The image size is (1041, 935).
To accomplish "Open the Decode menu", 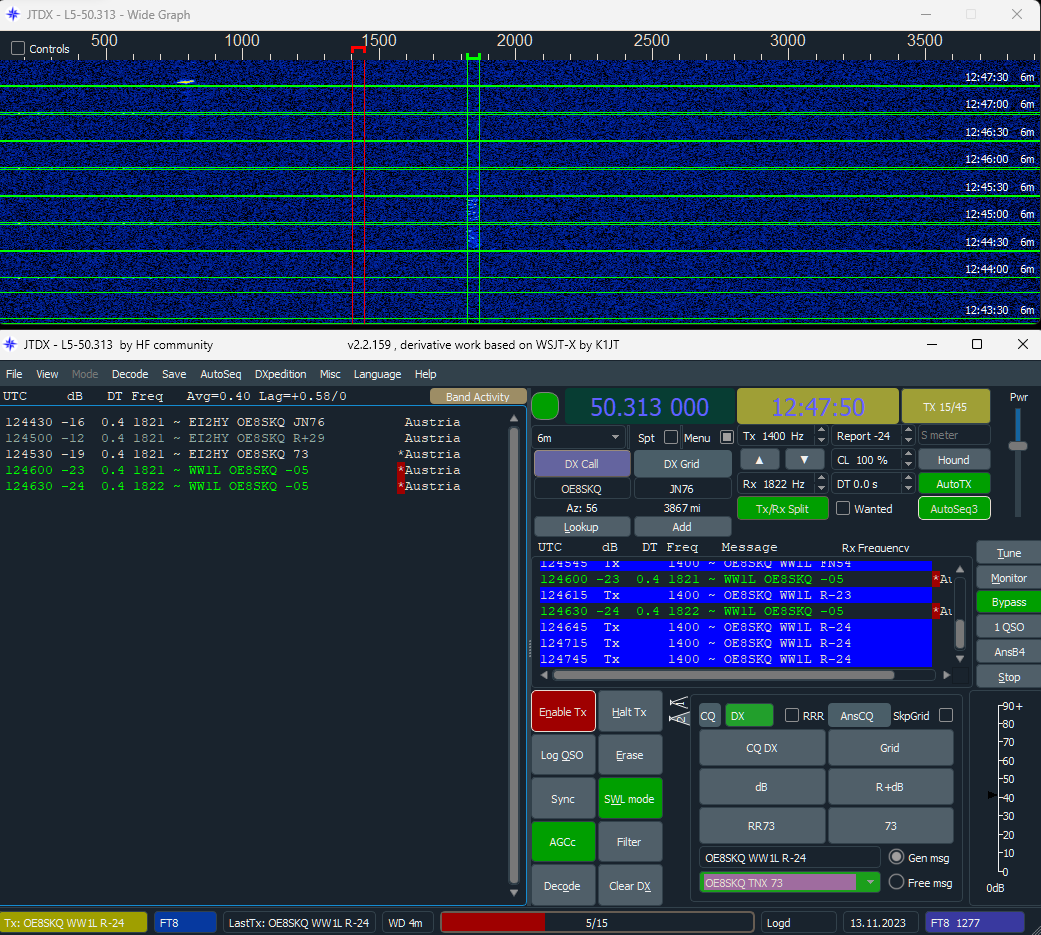I will pyautogui.click(x=130, y=374).
